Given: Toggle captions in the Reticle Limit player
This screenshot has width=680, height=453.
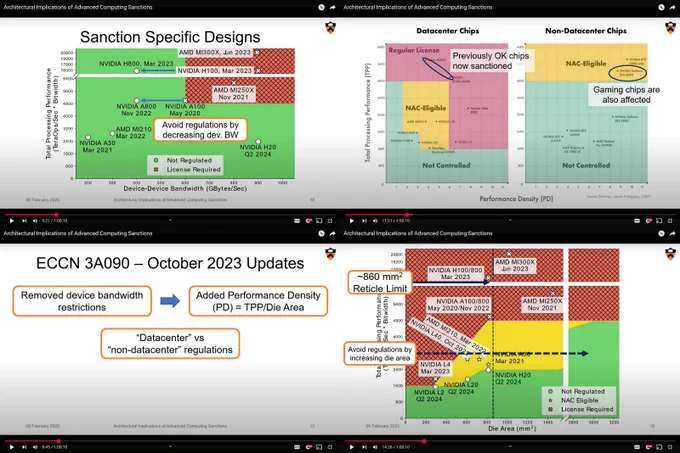Looking at the screenshot, I should [637, 447].
